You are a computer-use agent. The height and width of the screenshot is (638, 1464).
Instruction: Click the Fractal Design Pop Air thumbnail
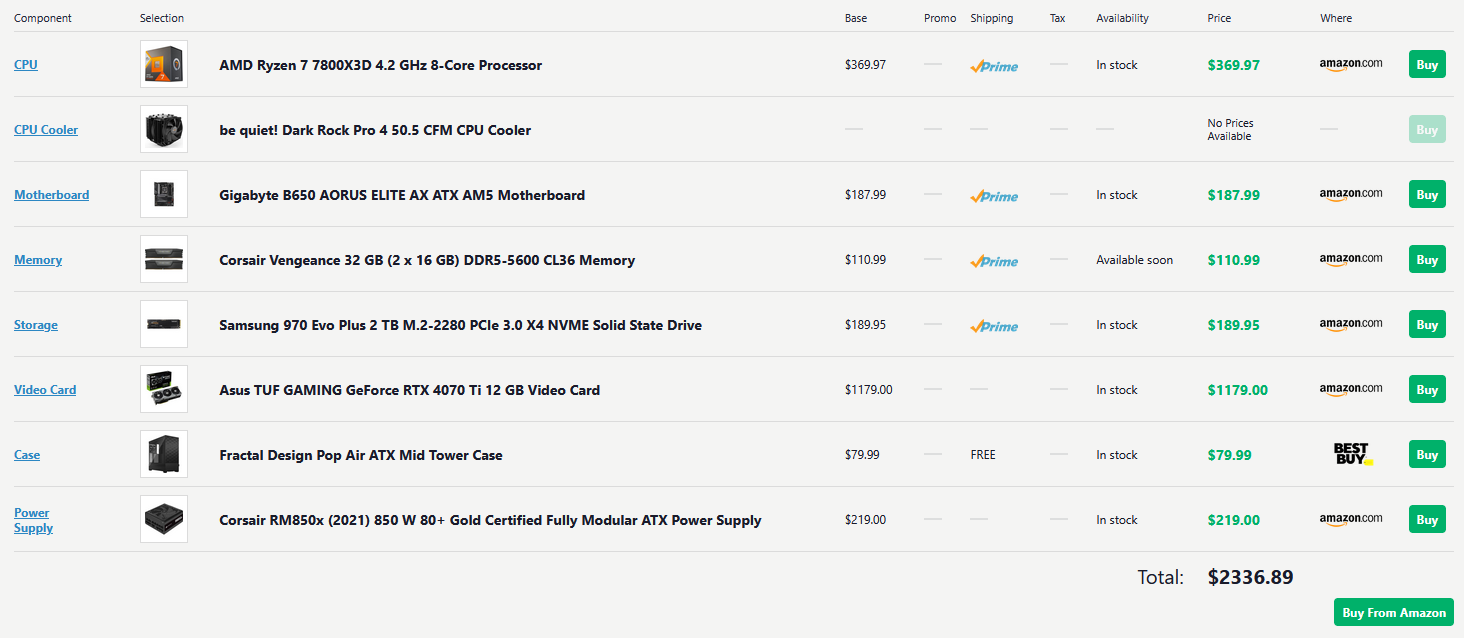coord(164,454)
